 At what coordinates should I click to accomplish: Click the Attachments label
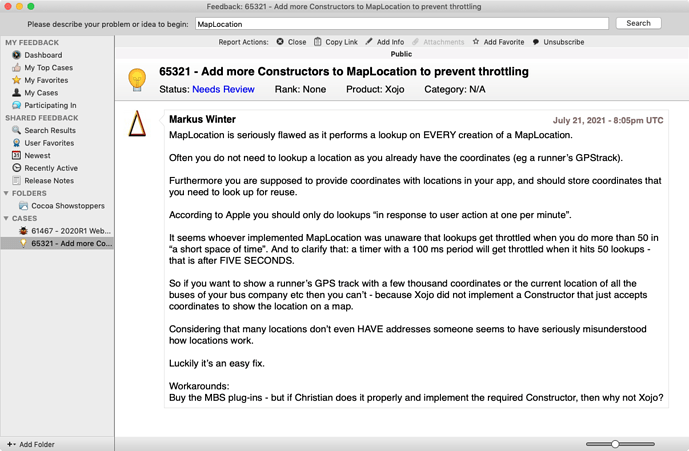pos(443,42)
